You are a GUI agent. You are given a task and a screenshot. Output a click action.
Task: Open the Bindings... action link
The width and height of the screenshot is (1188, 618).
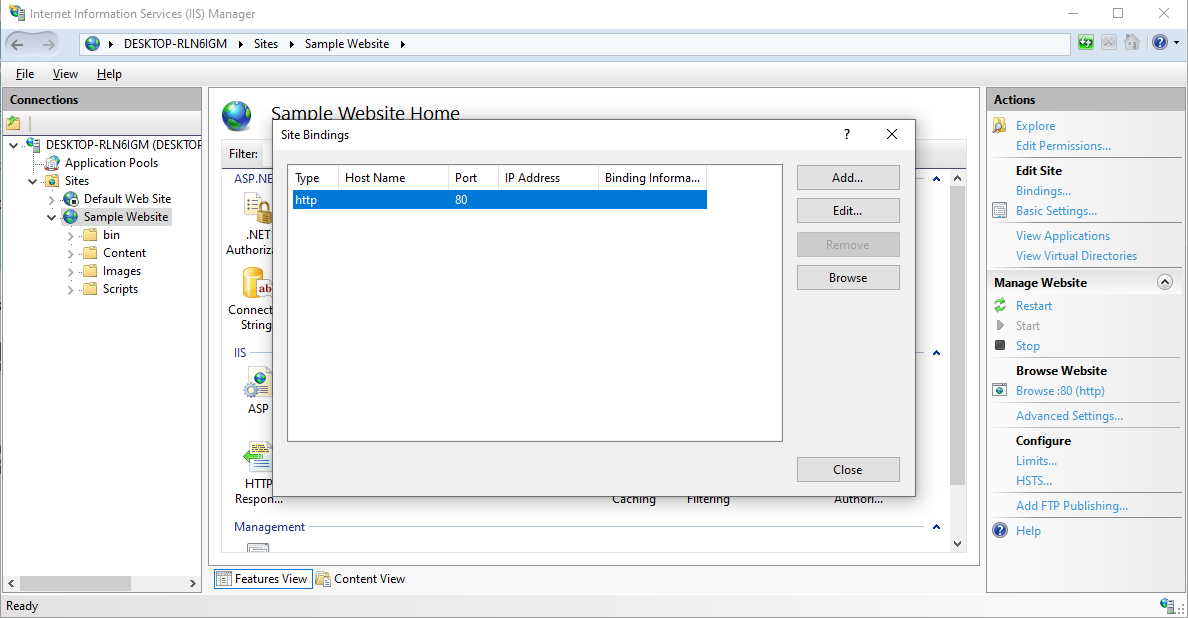(1043, 191)
